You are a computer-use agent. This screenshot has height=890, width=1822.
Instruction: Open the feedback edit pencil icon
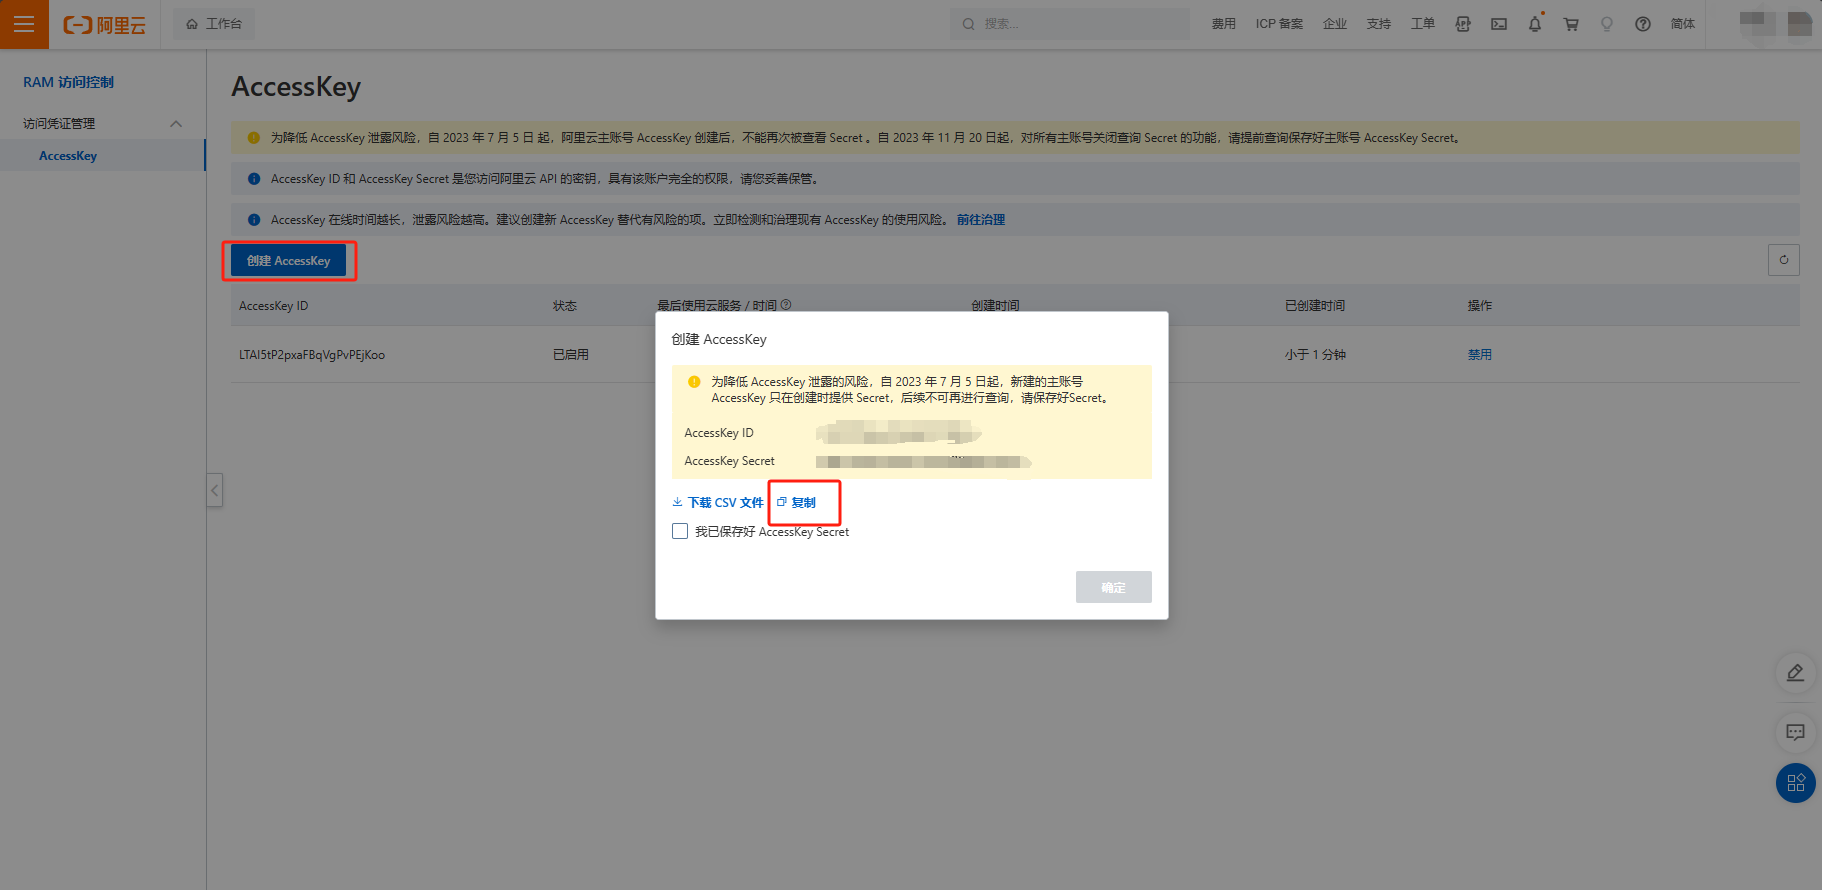coord(1796,673)
